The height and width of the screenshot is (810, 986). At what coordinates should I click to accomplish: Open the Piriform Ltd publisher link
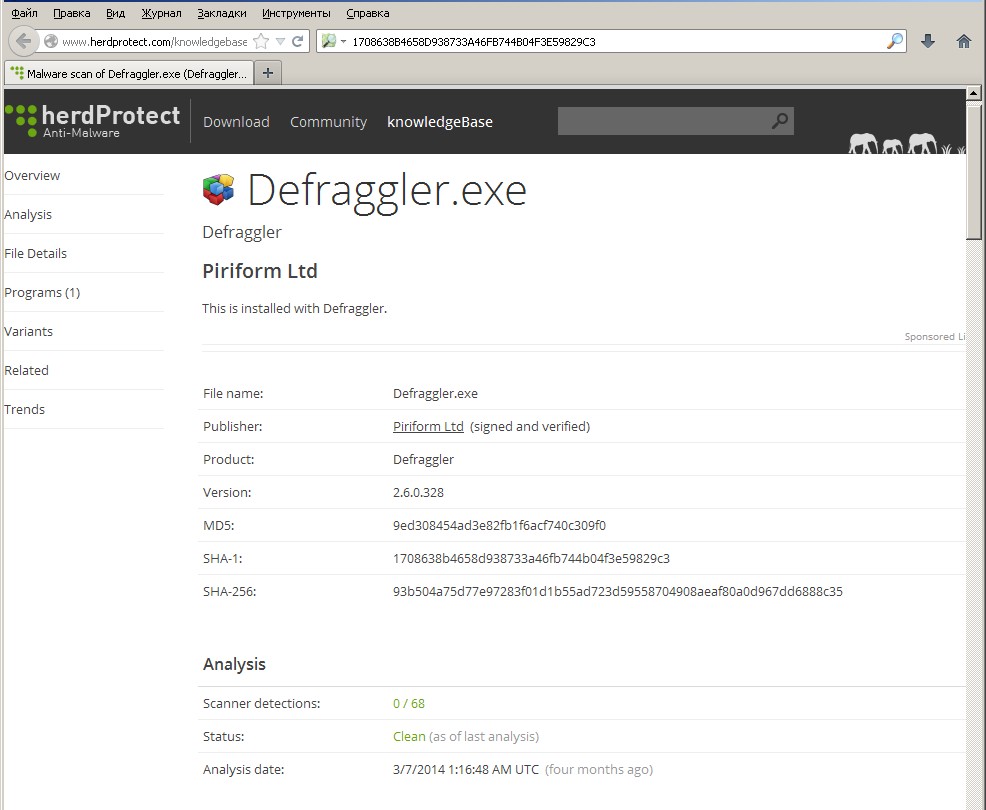tap(428, 426)
